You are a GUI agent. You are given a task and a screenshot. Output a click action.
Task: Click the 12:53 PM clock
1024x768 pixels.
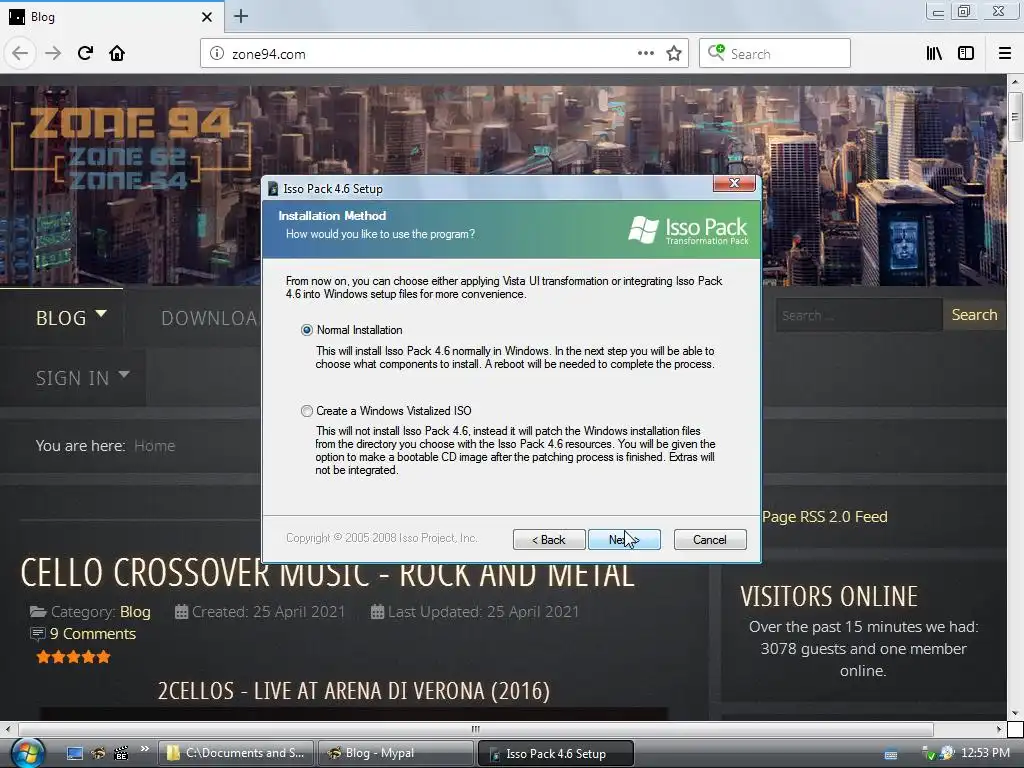click(985, 753)
